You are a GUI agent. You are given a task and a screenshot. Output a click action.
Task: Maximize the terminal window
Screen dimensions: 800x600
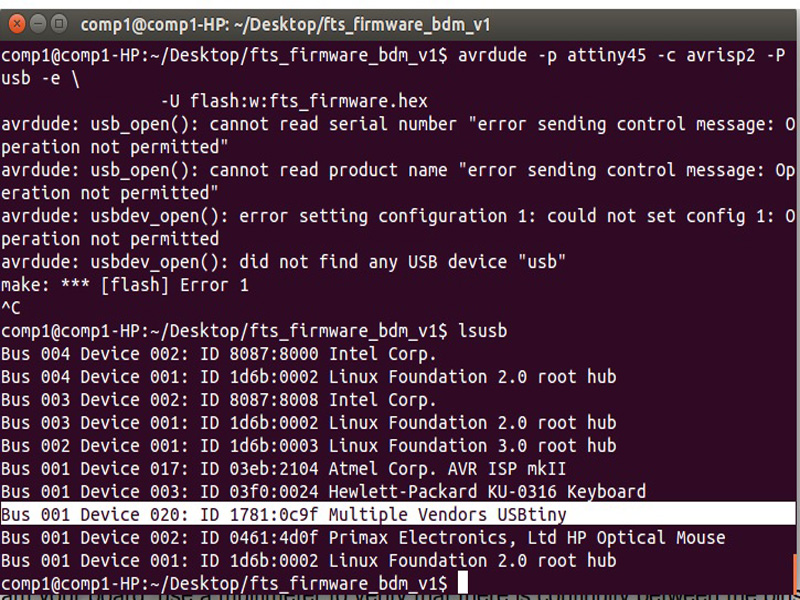coord(59,21)
